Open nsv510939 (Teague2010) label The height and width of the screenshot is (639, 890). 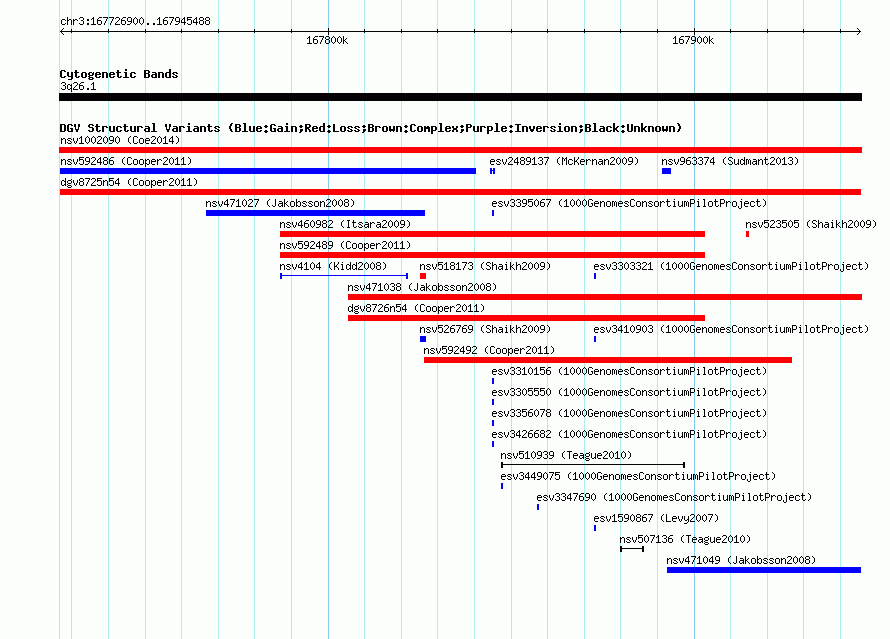pyautogui.click(x=566, y=455)
